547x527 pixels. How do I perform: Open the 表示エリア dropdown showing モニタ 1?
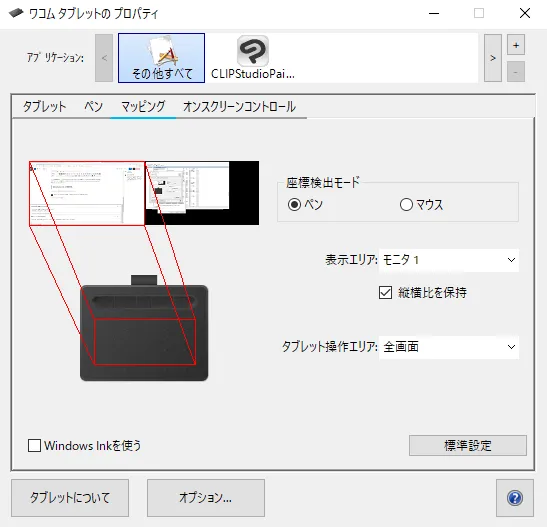(x=449, y=260)
